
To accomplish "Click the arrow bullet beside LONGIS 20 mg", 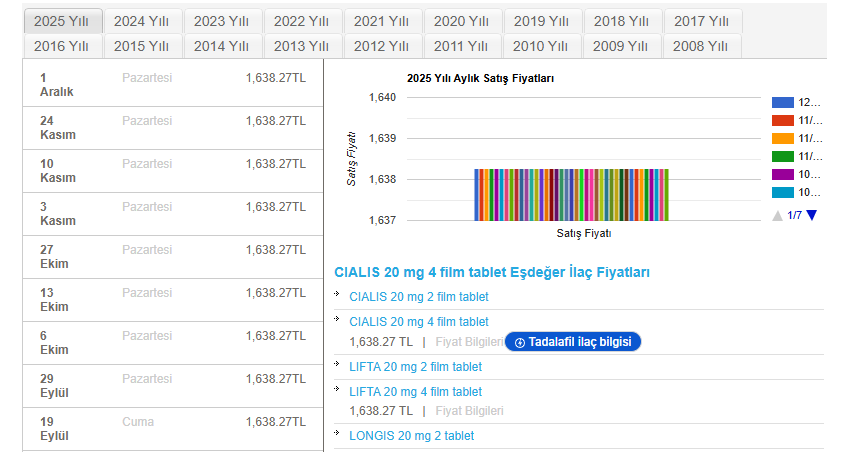I will pos(337,432).
